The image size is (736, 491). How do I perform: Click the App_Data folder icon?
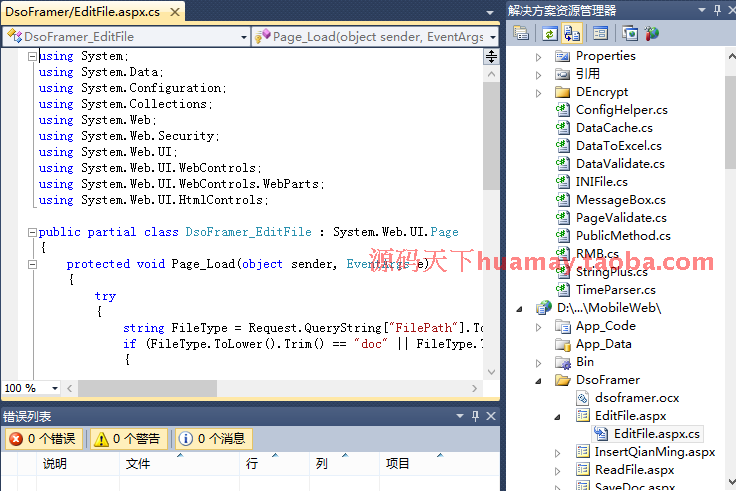click(x=562, y=344)
